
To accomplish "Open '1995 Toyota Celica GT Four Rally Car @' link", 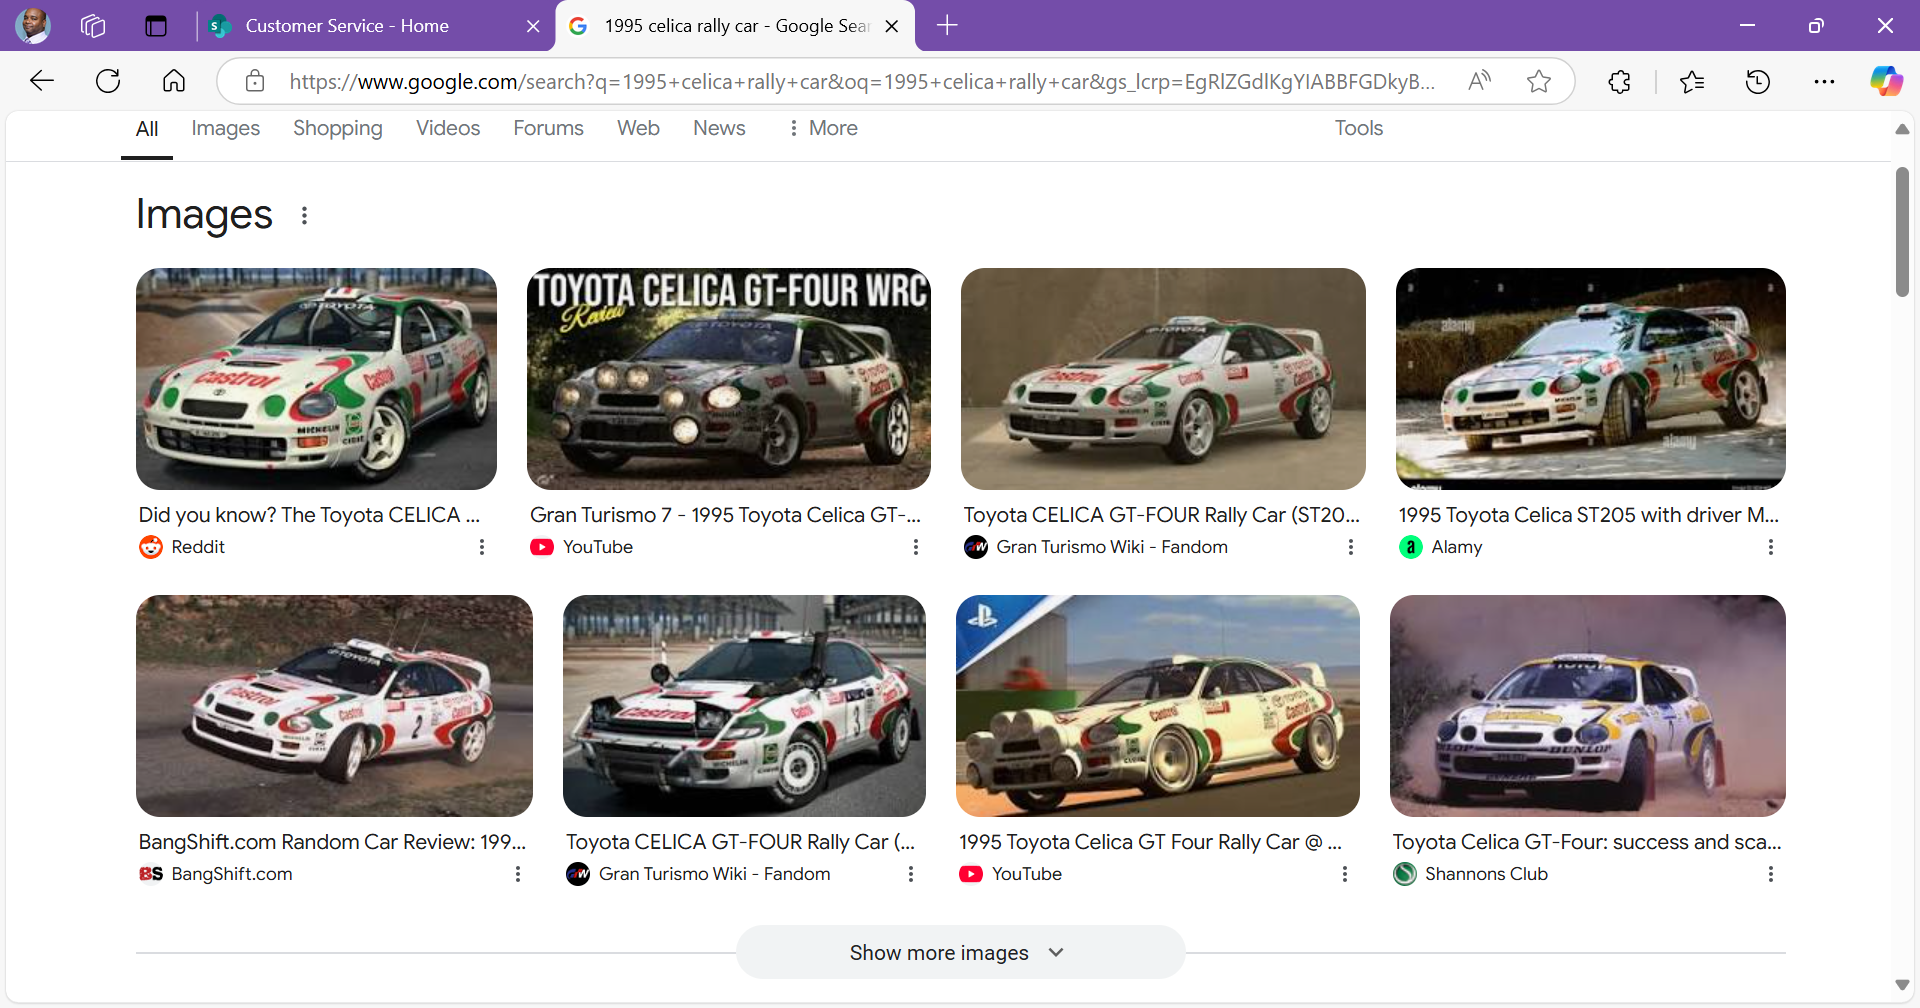I will point(1150,842).
